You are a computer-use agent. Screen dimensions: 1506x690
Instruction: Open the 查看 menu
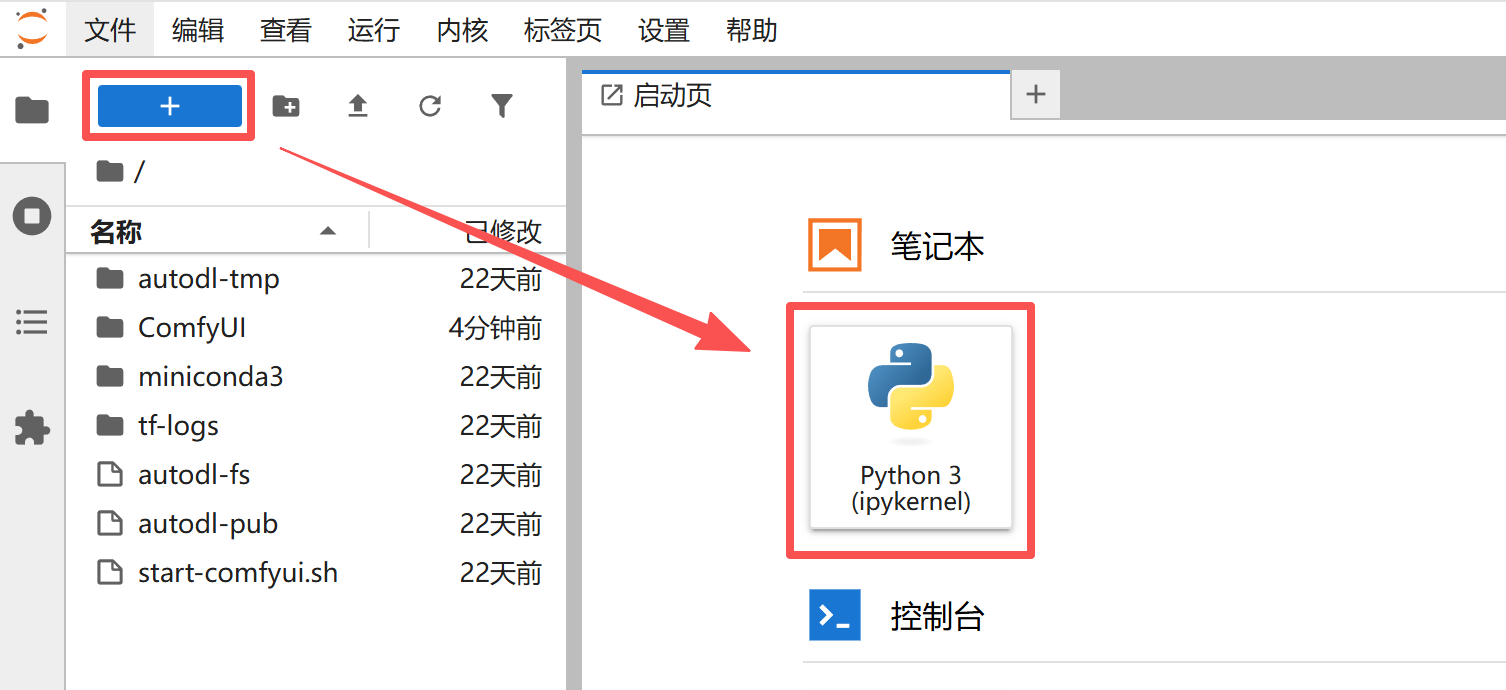(286, 30)
